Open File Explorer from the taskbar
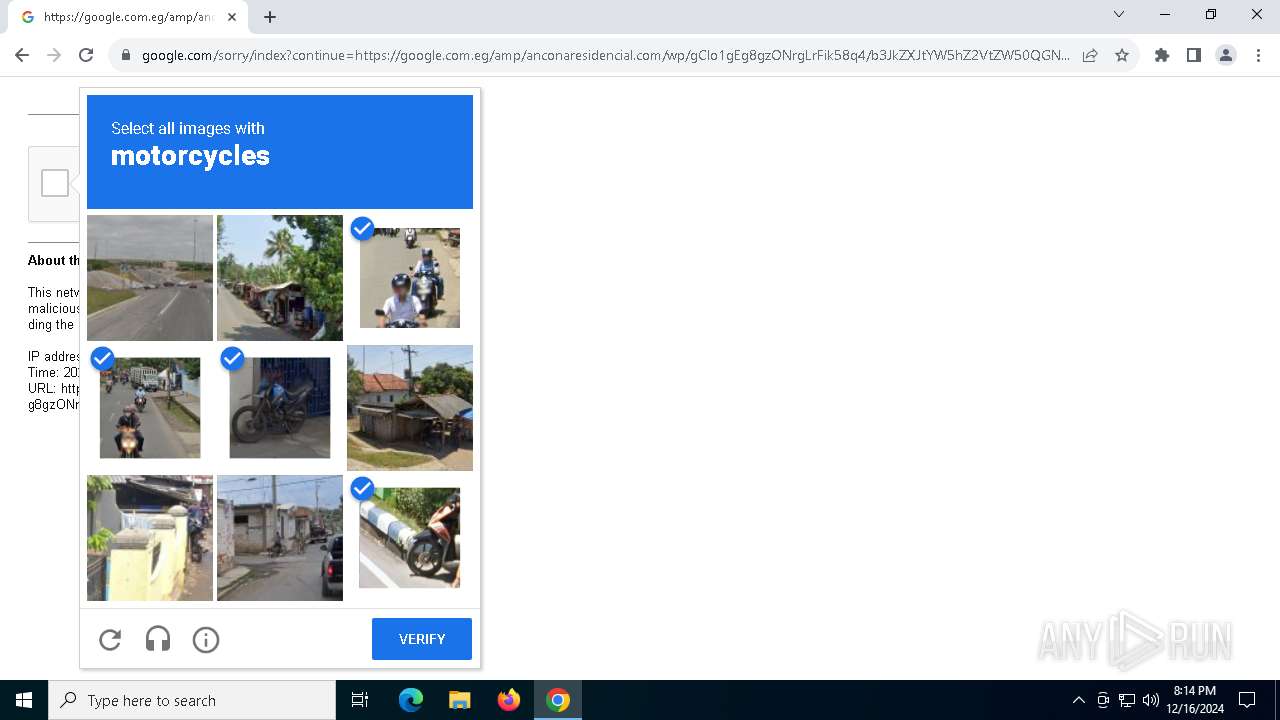Viewport: 1280px width, 720px height. point(459,700)
